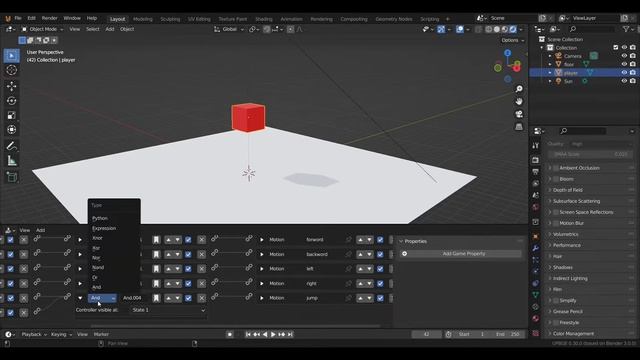The width and height of the screenshot is (640, 360).
Task: Select the Measure tool
Action: [x=11, y=161]
